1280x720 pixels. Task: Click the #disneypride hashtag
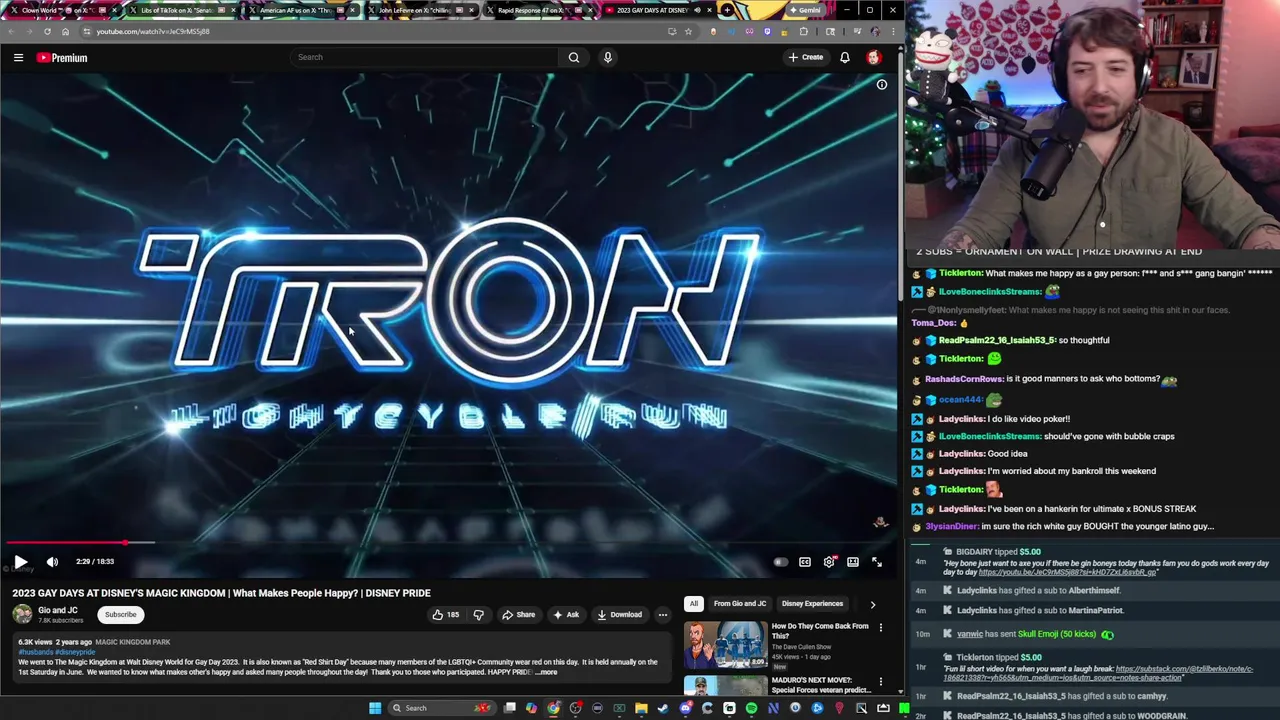[75, 652]
